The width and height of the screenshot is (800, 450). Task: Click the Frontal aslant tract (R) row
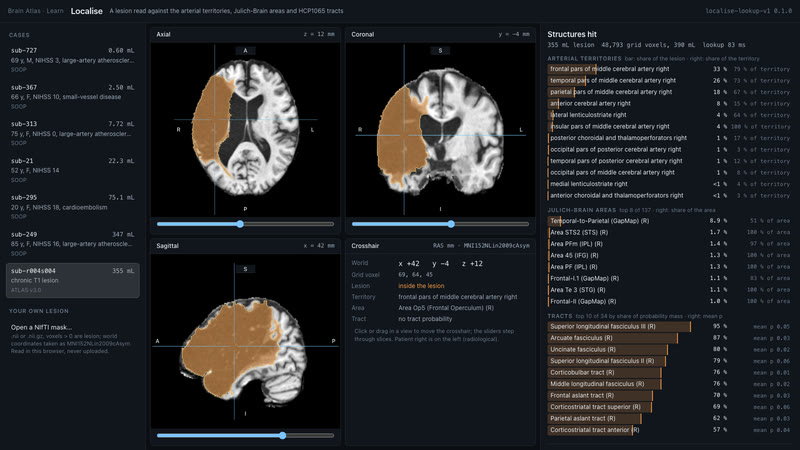pyautogui.click(x=669, y=395)
